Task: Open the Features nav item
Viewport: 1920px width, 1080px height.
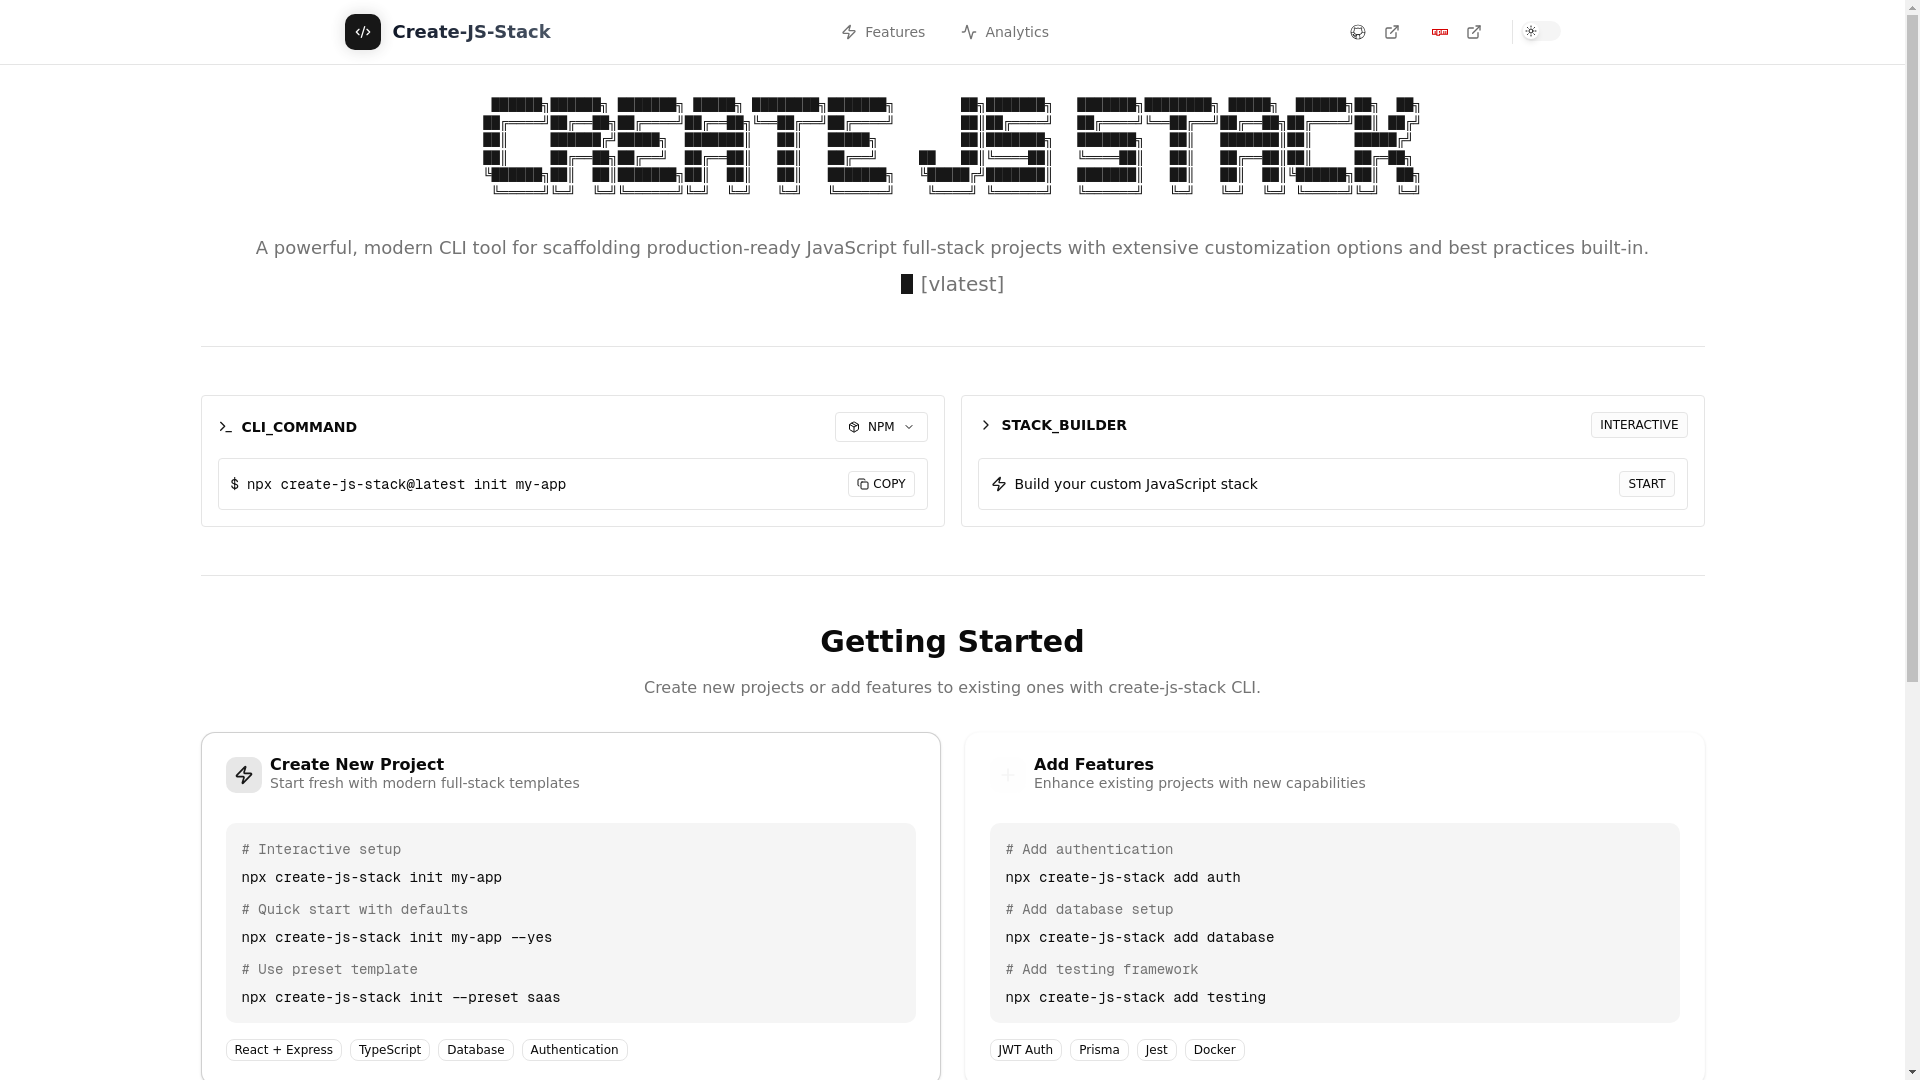Action: 883,32
